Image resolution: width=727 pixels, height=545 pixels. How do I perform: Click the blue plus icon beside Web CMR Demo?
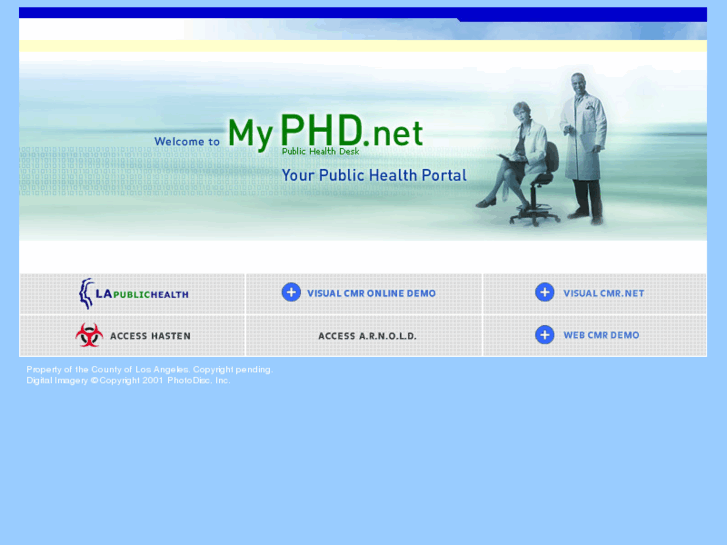(x=544, y=334)
